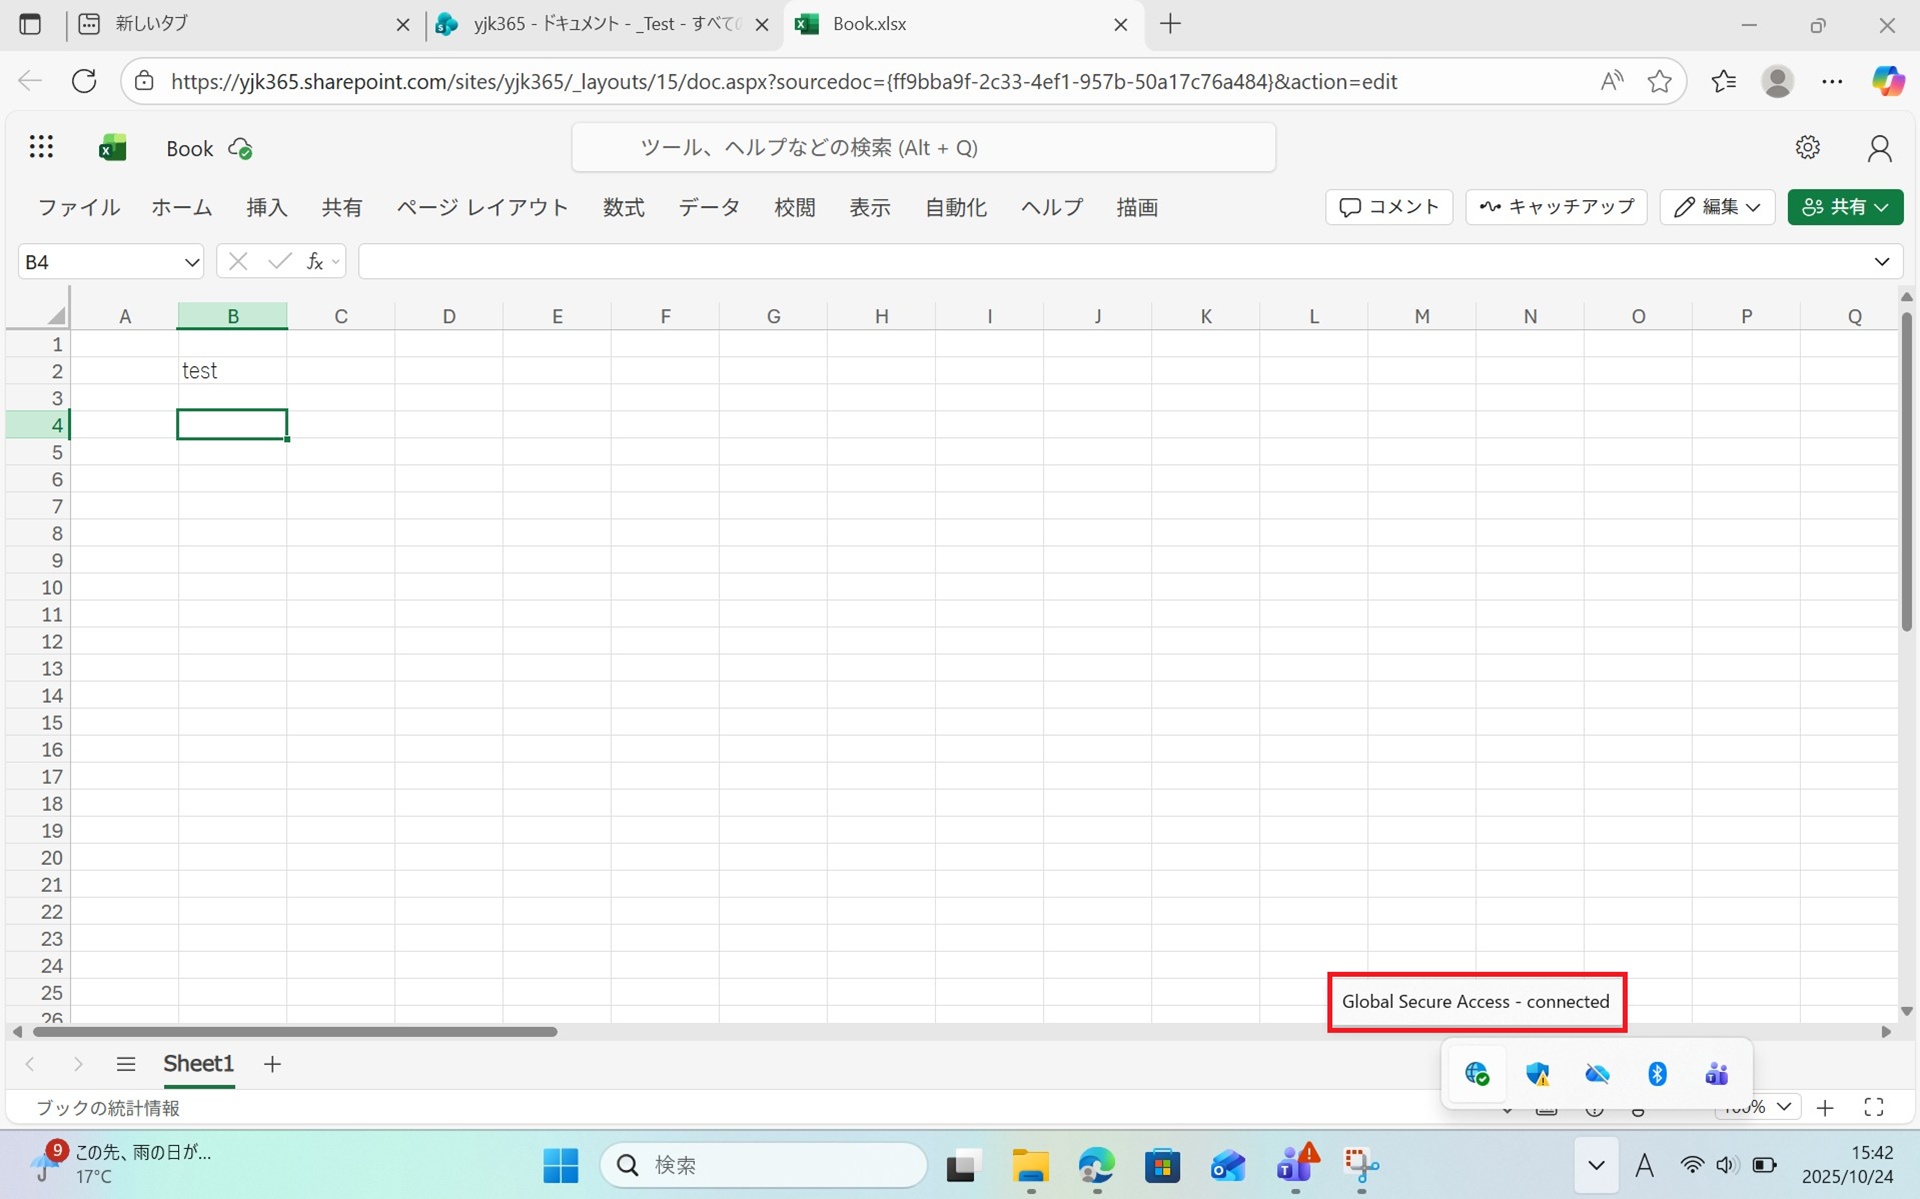Expand the formula bar chevron
The height and width of the screenshot is (1199, 1920).
[1881, 262]
